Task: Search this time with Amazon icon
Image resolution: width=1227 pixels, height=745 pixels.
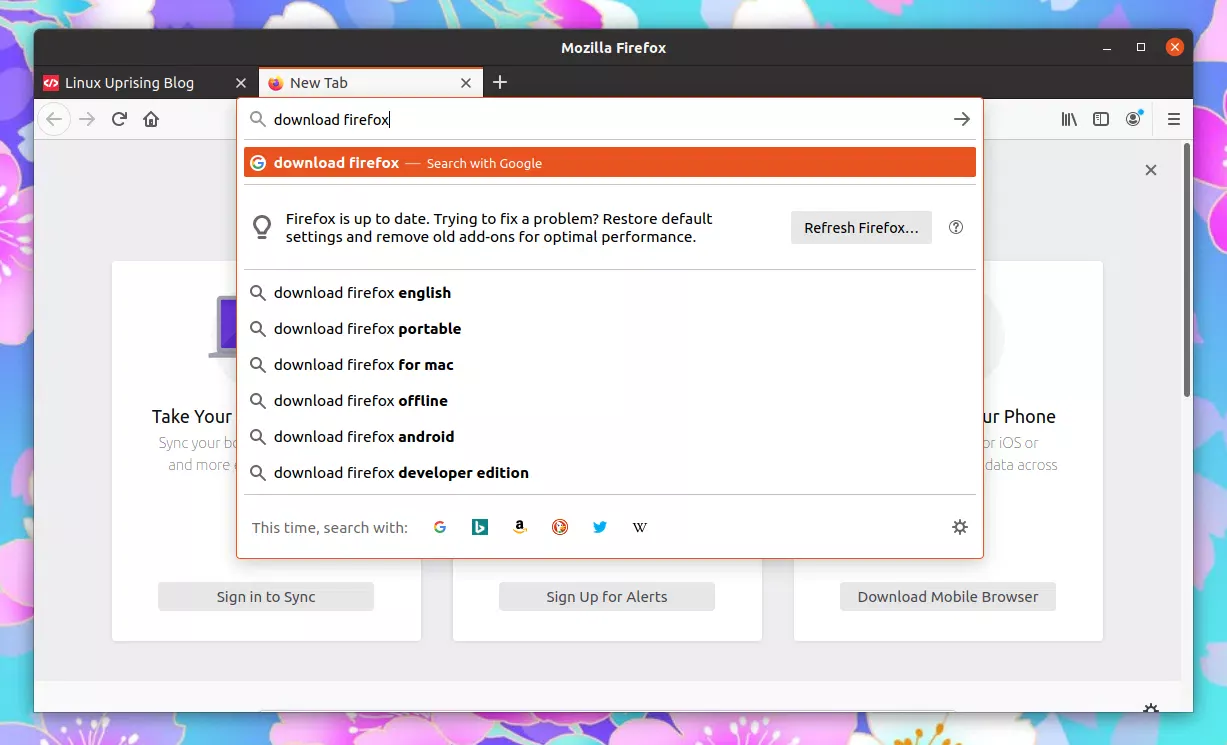Action: tap(520, 527)
